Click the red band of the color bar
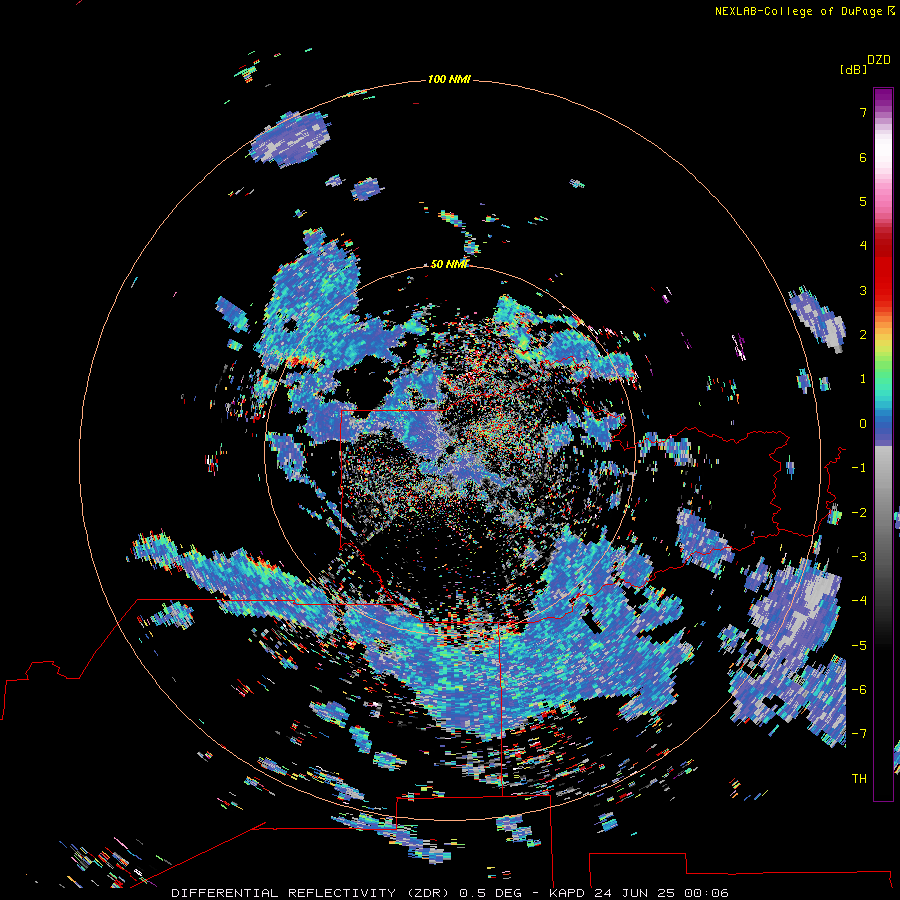The image size is (900, 900). [883, 270]
